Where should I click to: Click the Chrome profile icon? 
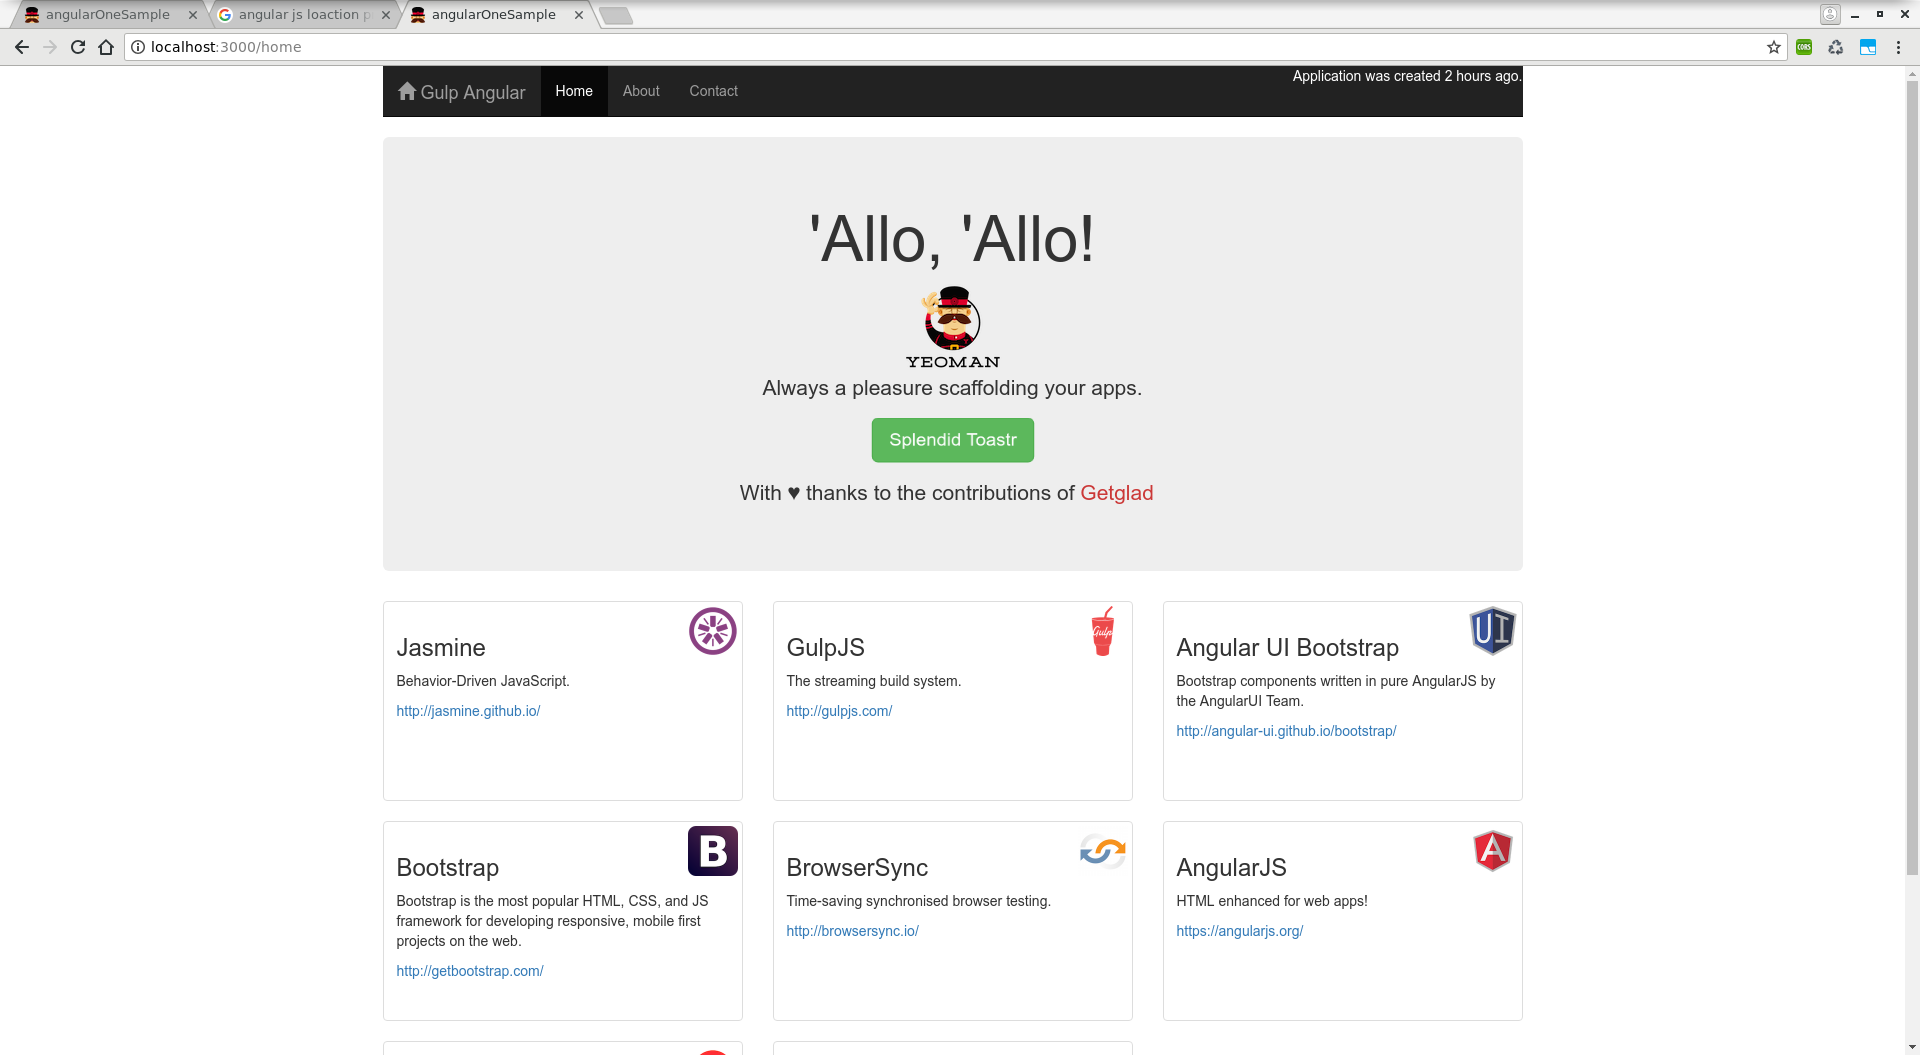(x=1830, y=14)
